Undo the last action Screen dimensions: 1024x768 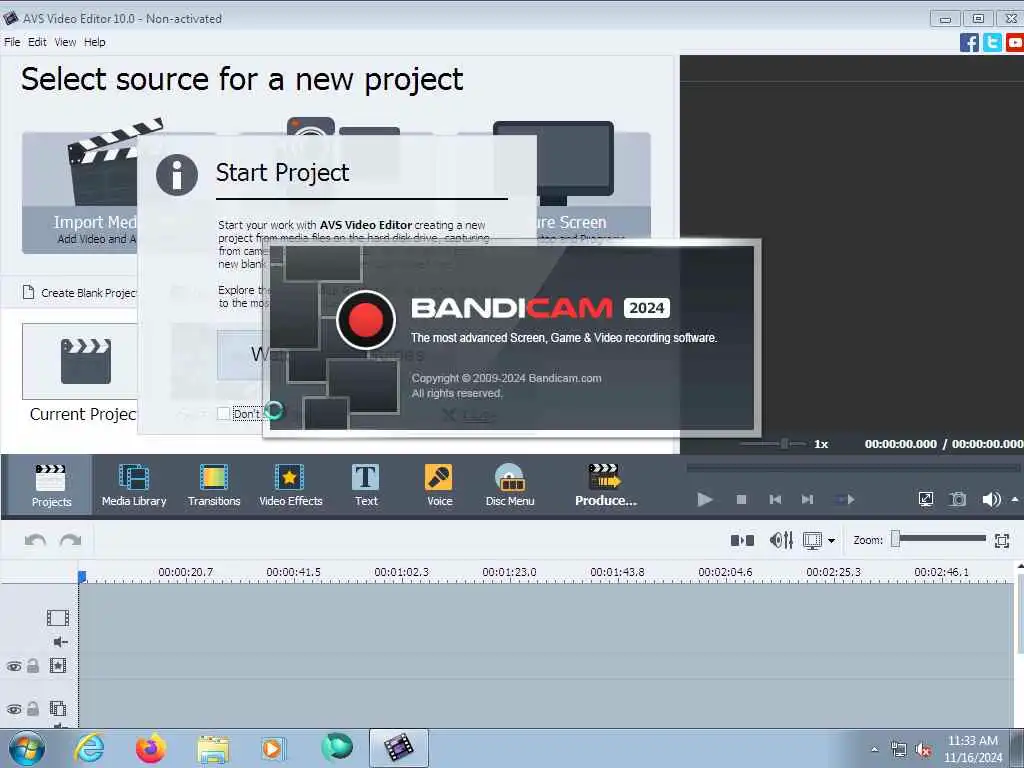(35, 540)
